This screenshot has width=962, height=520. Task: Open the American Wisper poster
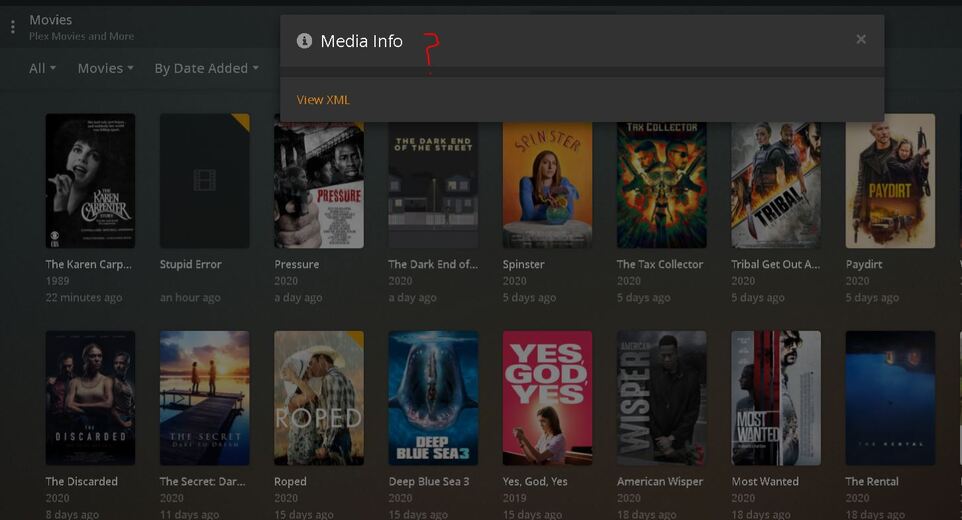coord(661,398)
